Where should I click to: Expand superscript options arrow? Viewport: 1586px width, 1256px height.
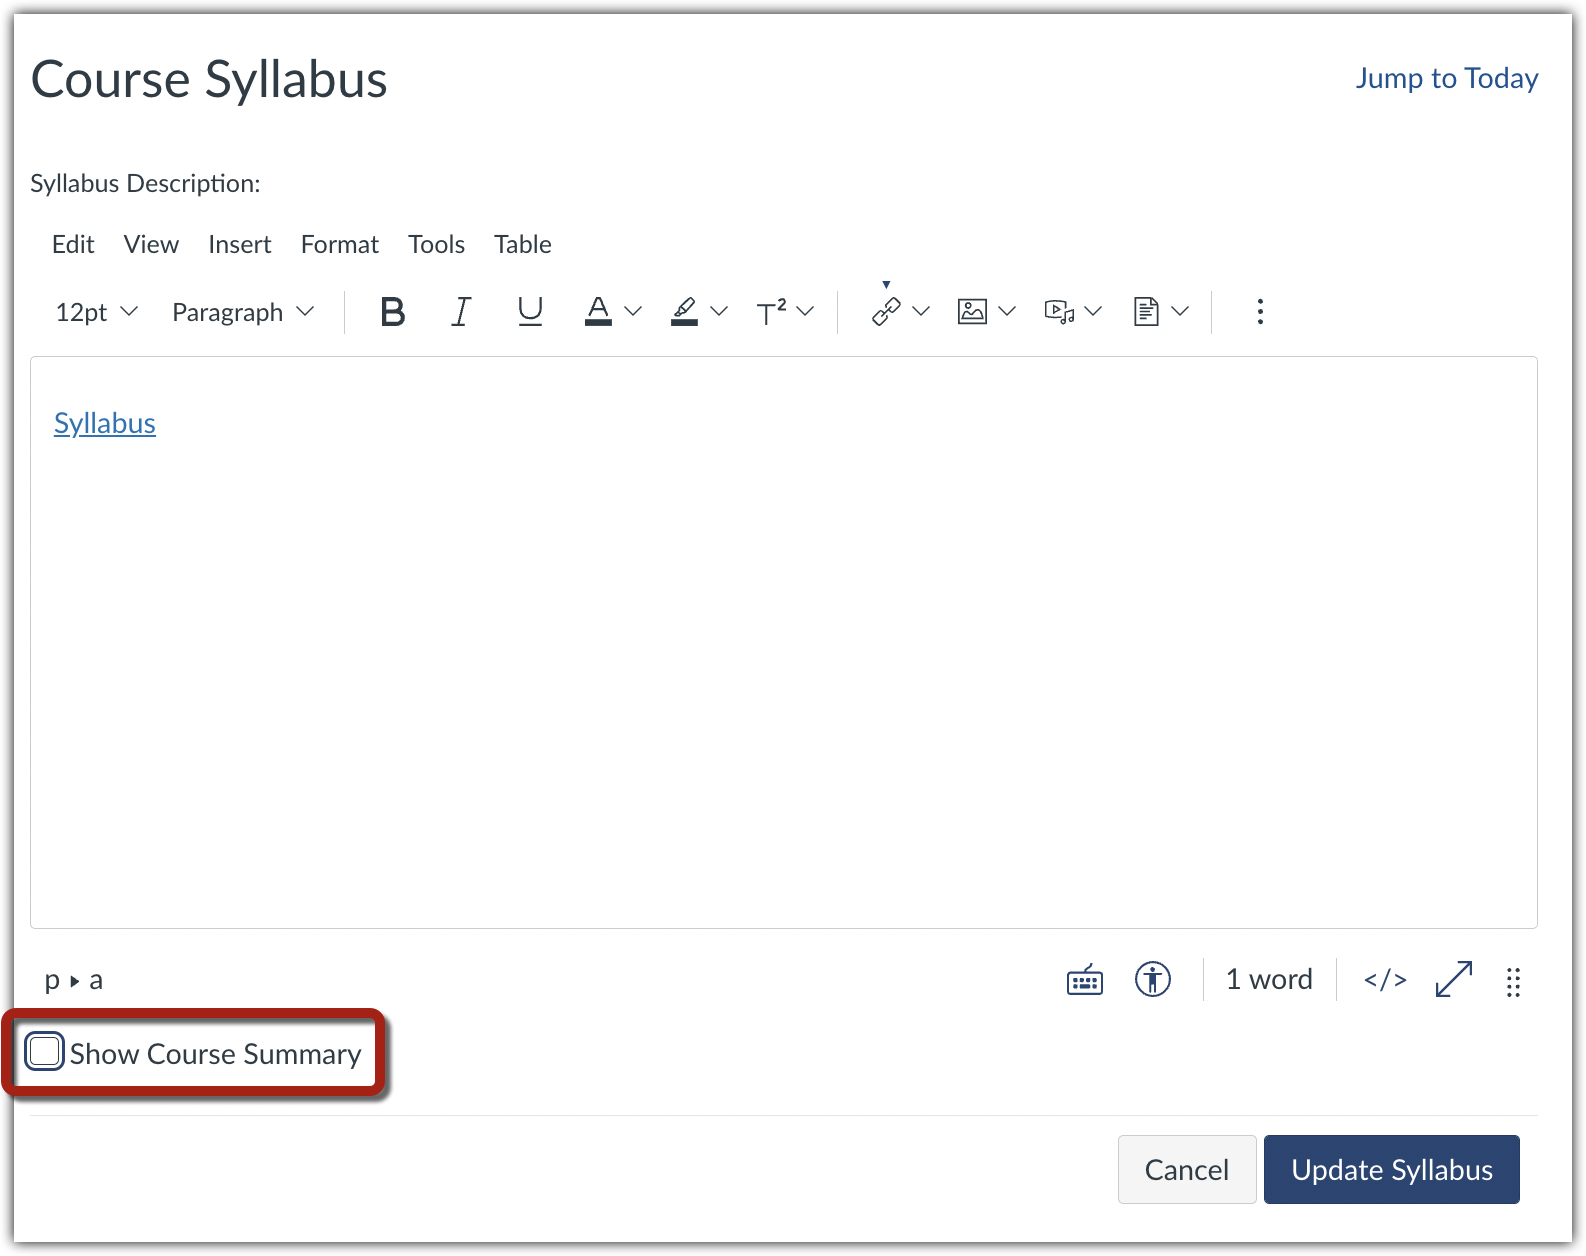(805, 312)
